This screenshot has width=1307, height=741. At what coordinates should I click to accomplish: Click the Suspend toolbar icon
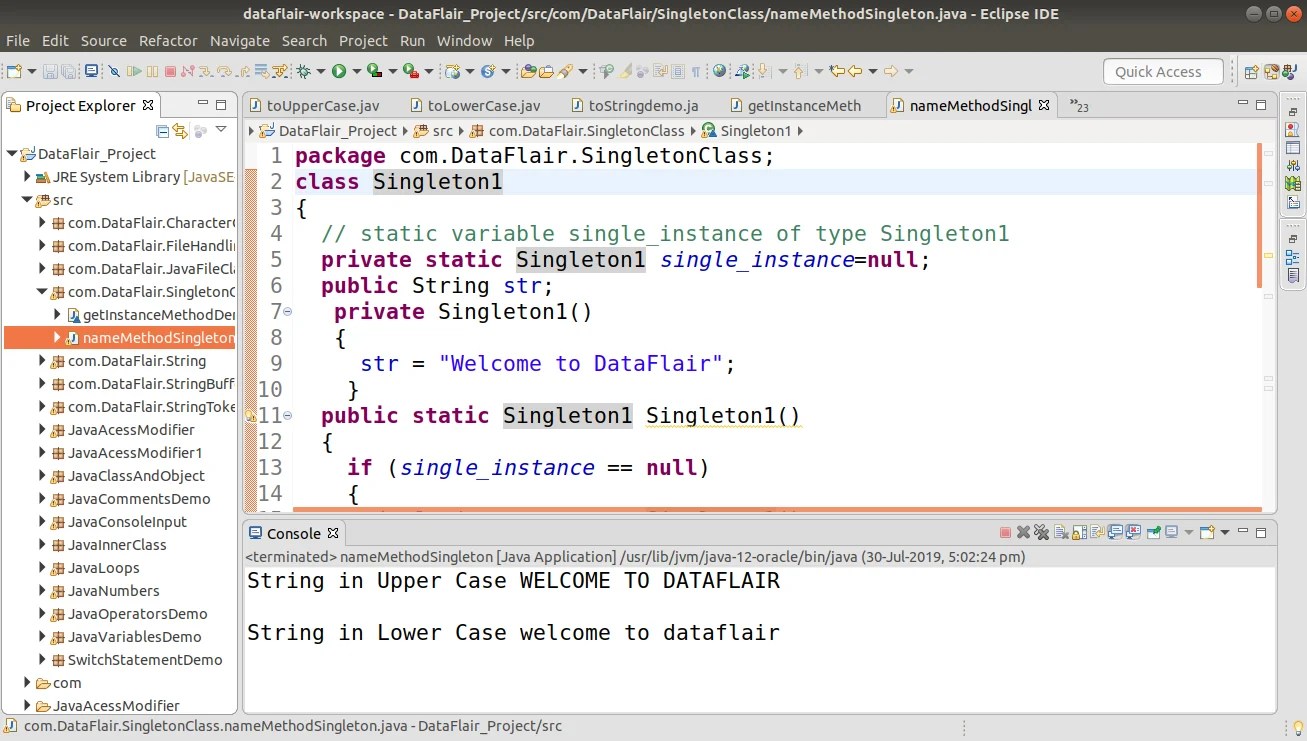152,71
